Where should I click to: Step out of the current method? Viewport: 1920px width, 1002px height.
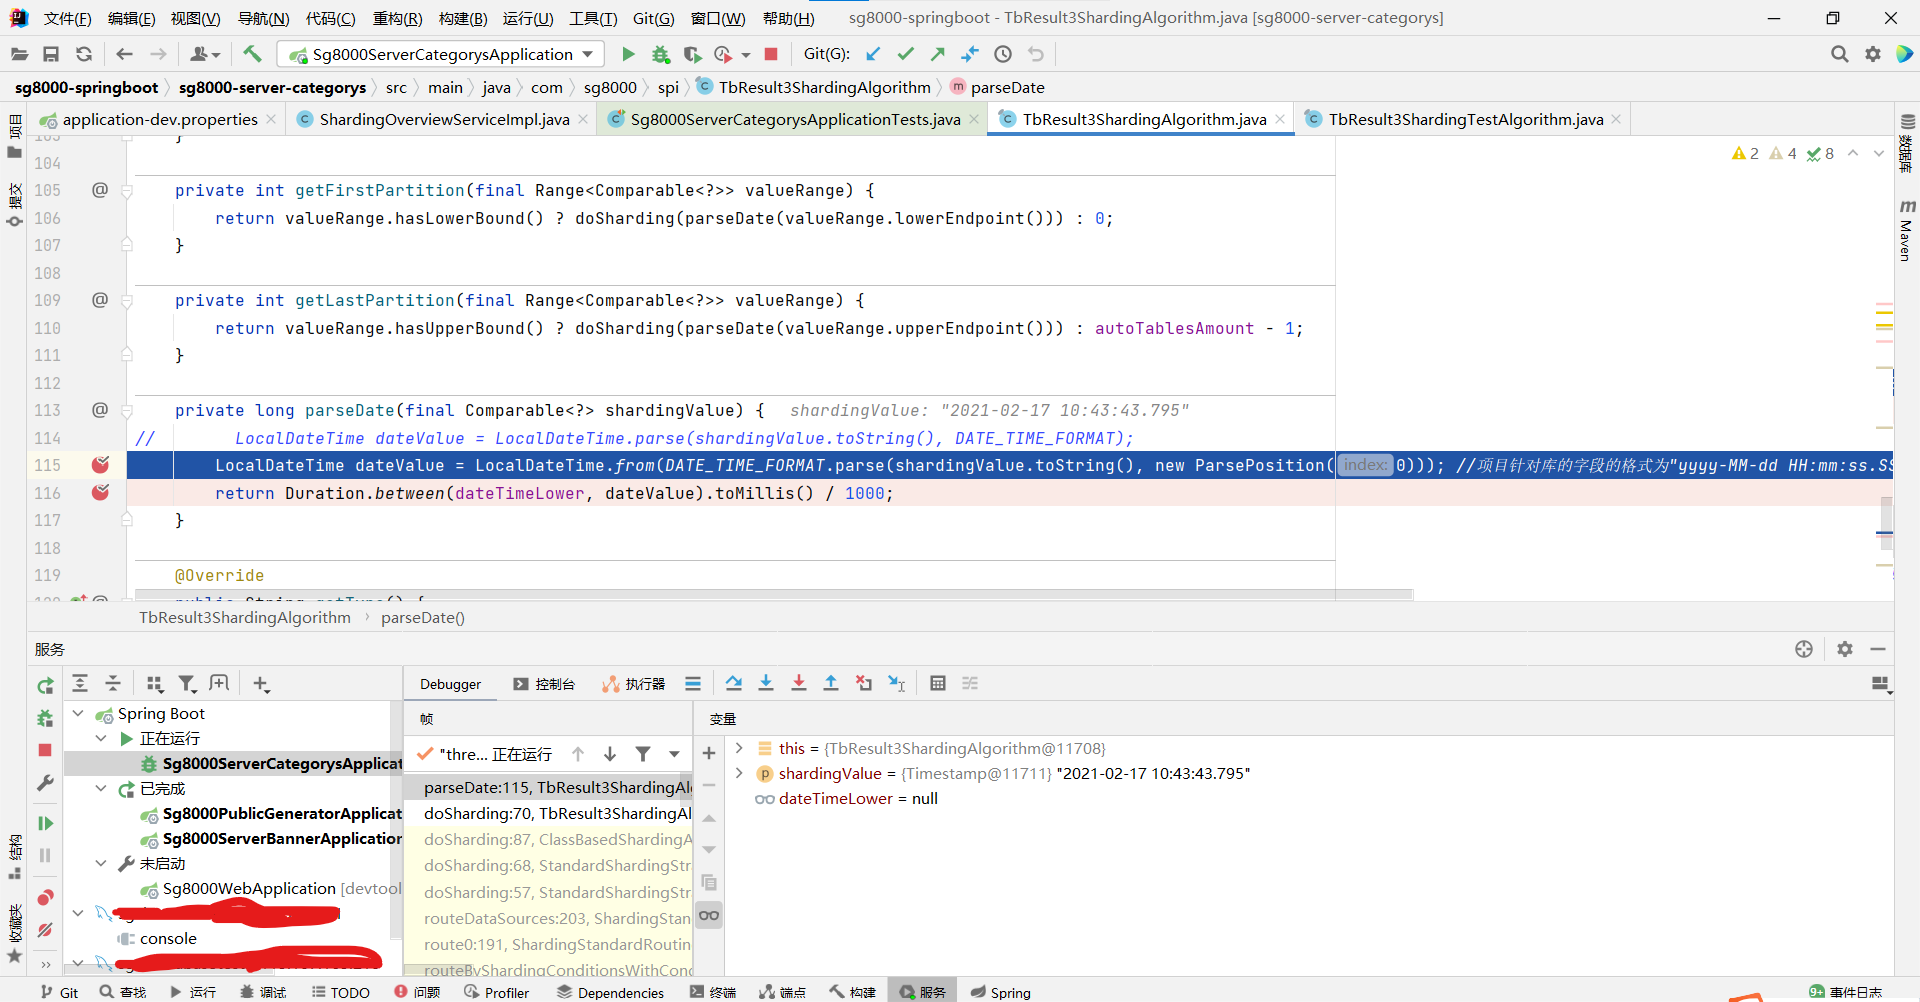(831, 683)
